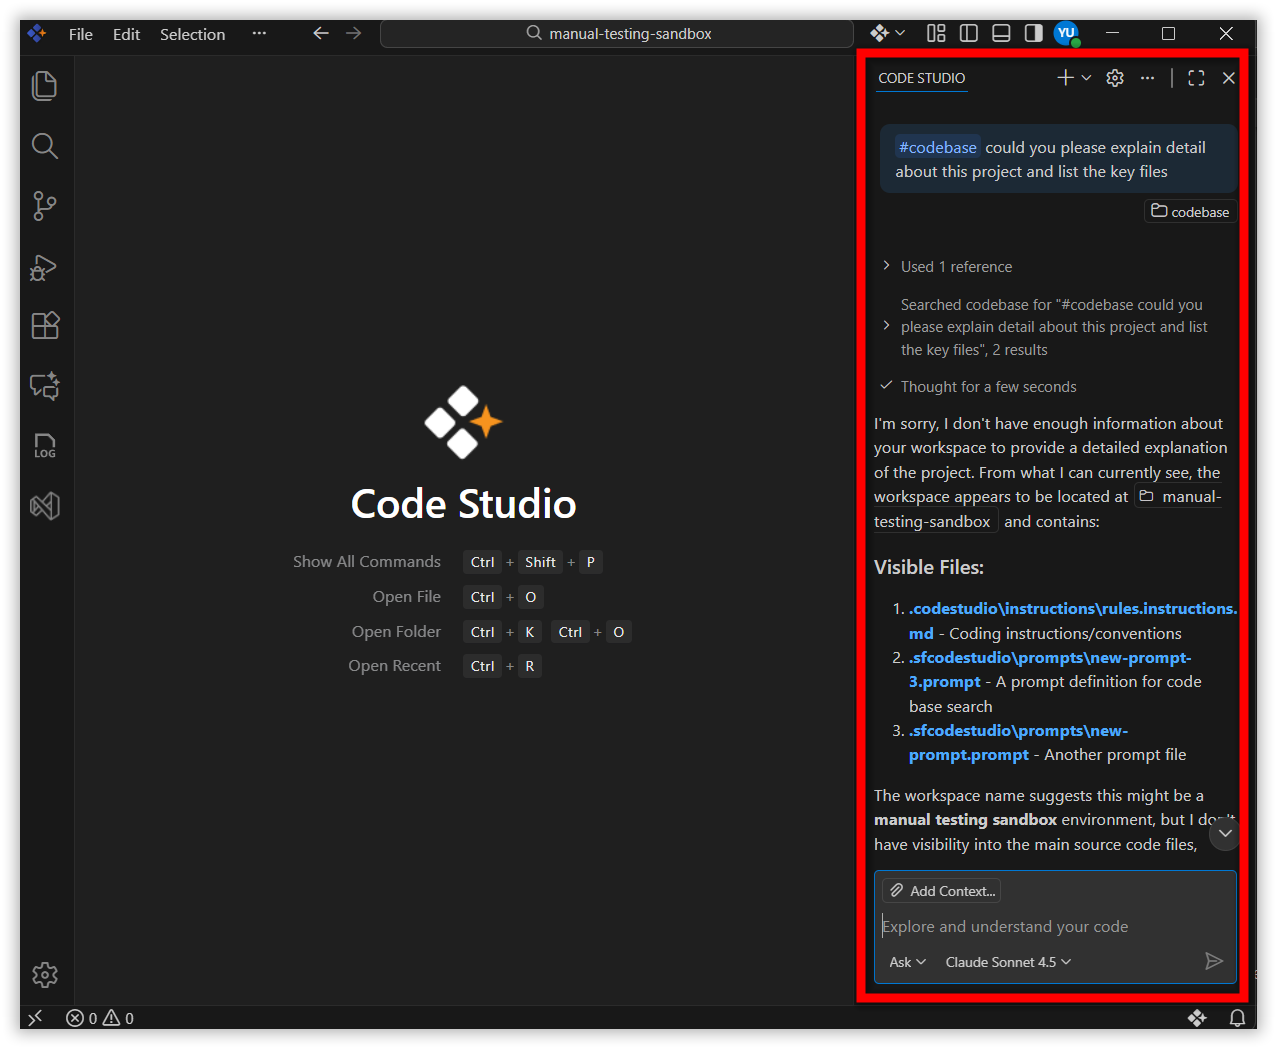
Task: Open the Code Studio title bar dropdown
Action: pos(888,33)
